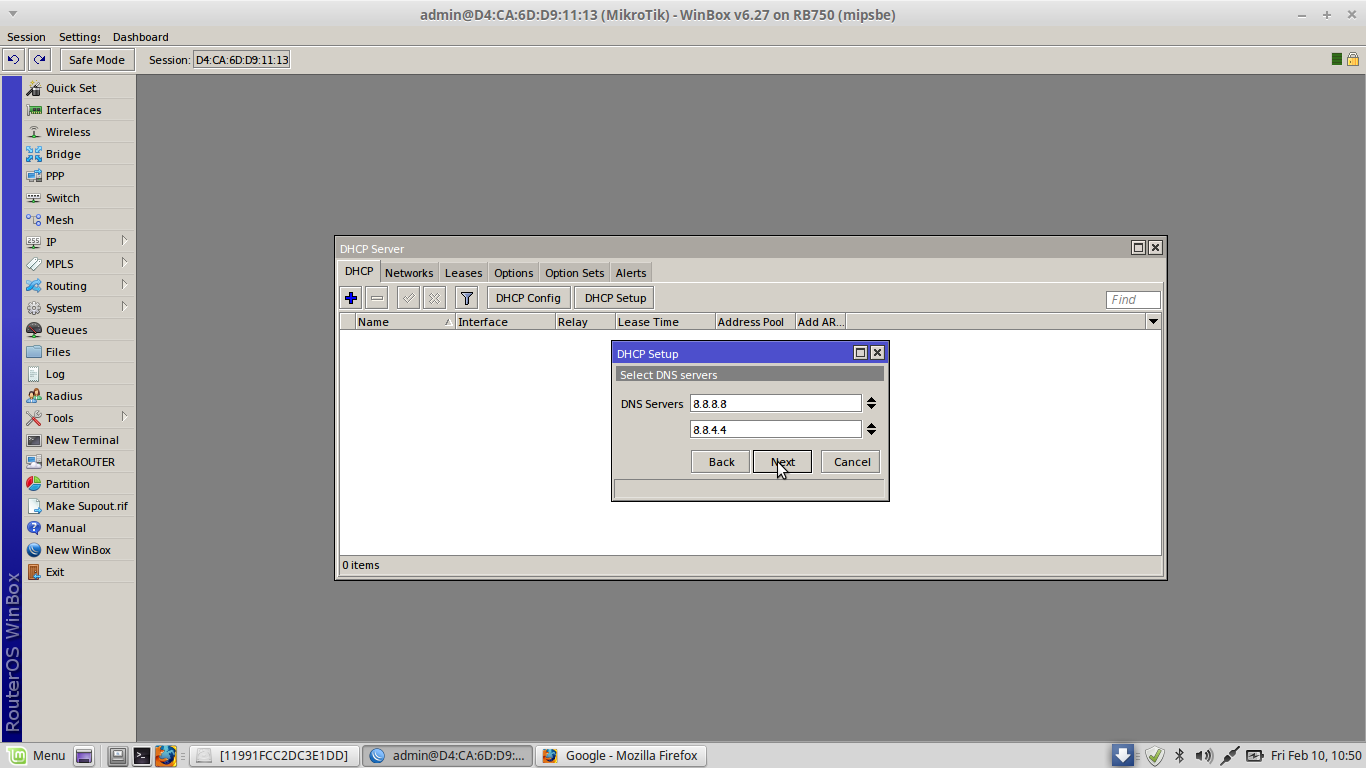
Task: Sort by the Lease Time column header
Action: tap(665, 322)
